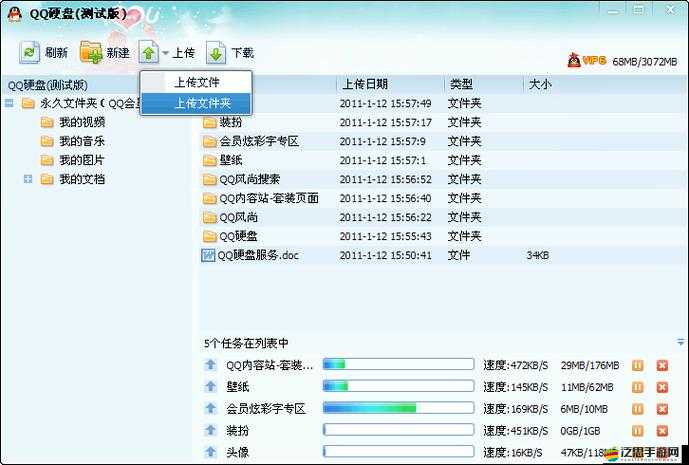The height and width of the screenshot is (465, 689).
Task: Click the 会员炫彩字专区 folder icon
Action: pyautogui.click(x=210, y=141)
